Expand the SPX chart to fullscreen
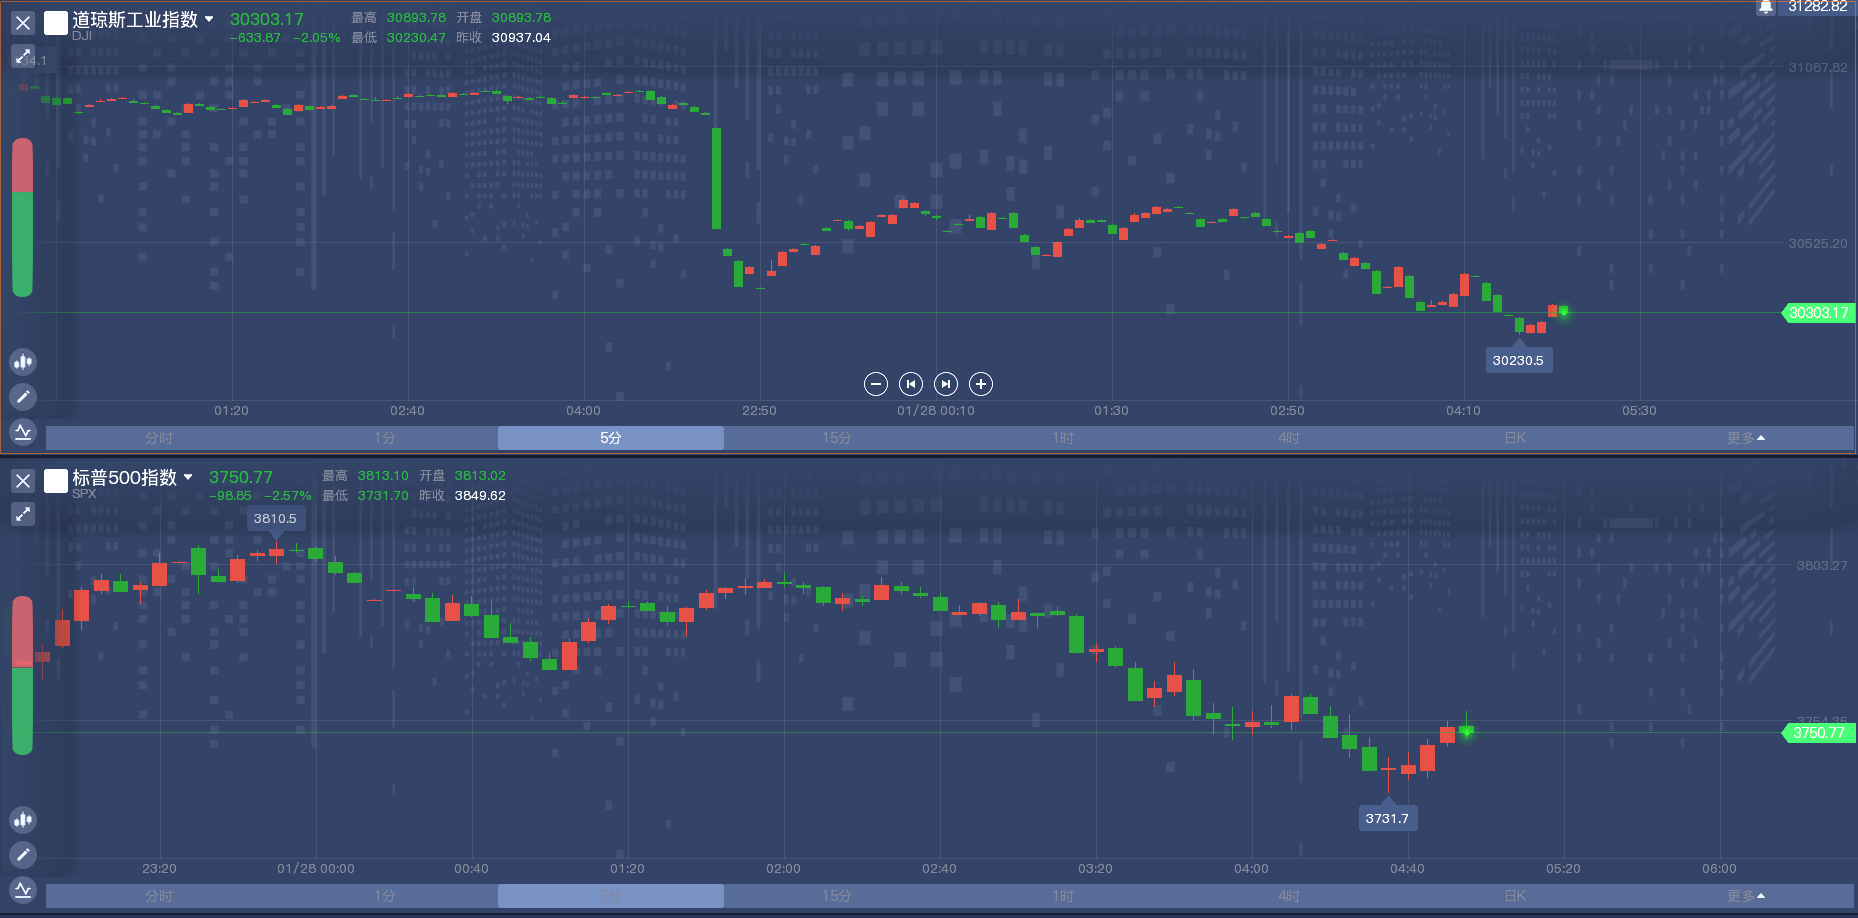Screen dimensions: 1858x918 [23, 514]
